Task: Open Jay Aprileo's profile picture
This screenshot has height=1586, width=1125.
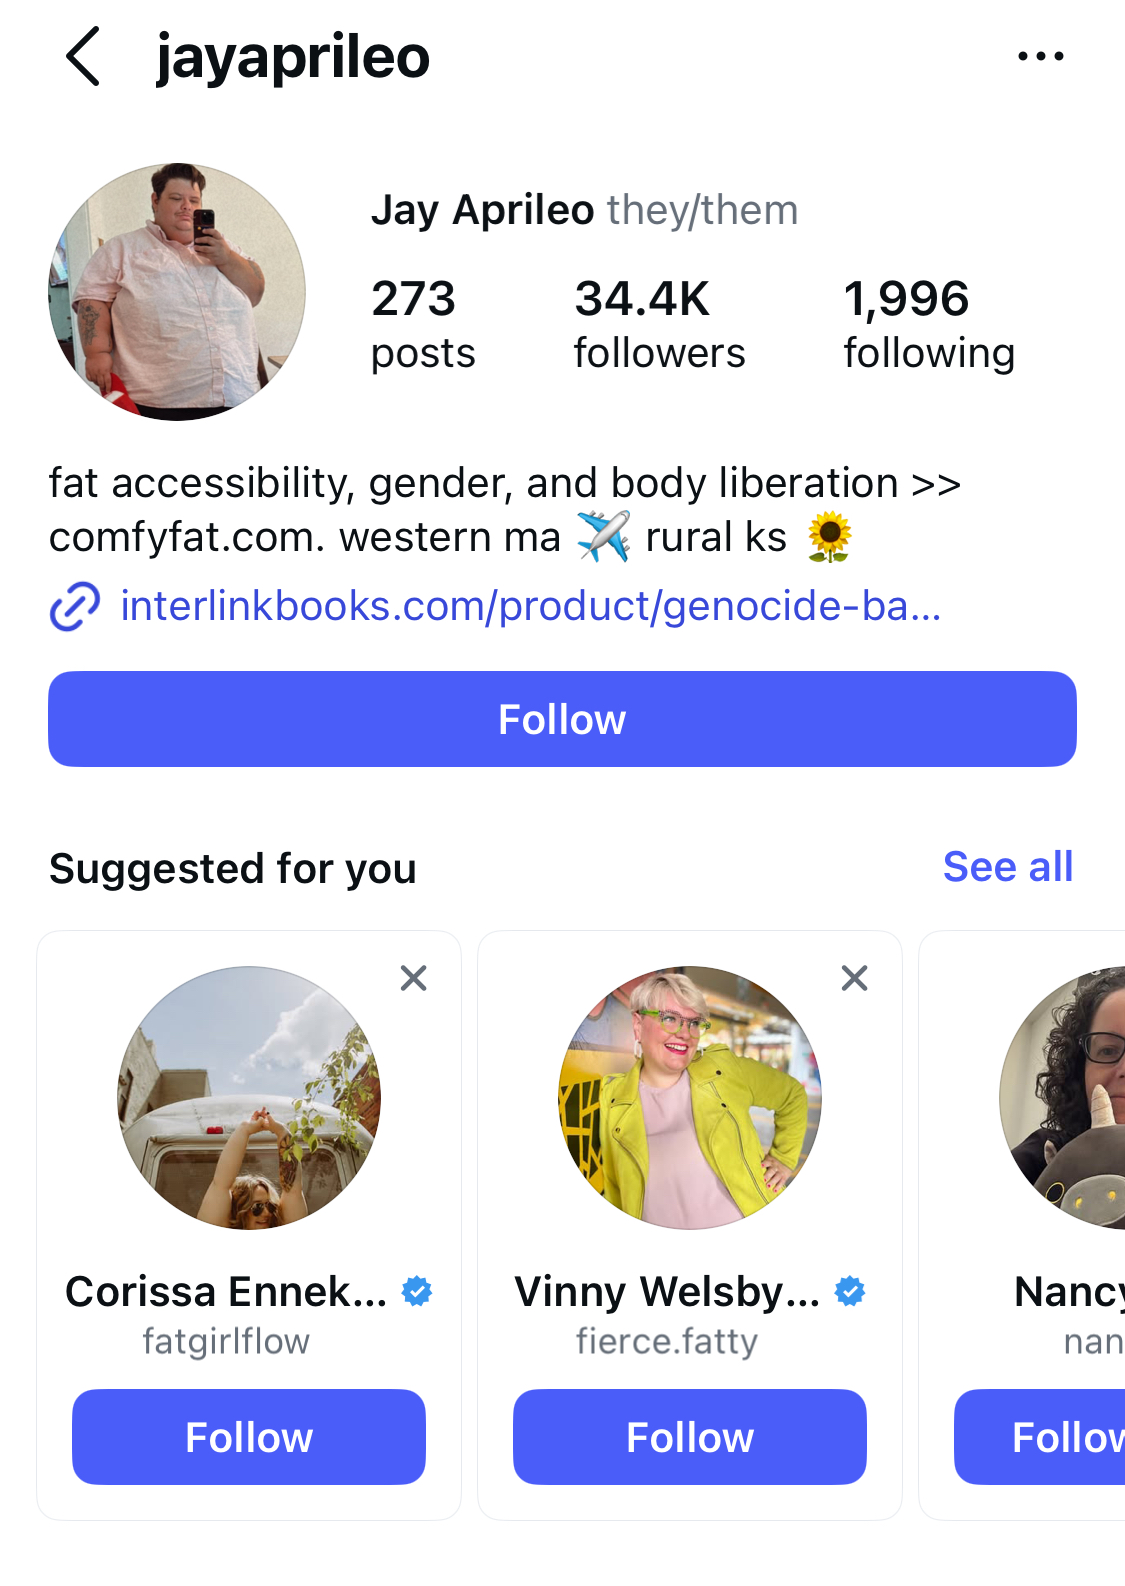Action: pyautogui.click(x=177, y=291)
